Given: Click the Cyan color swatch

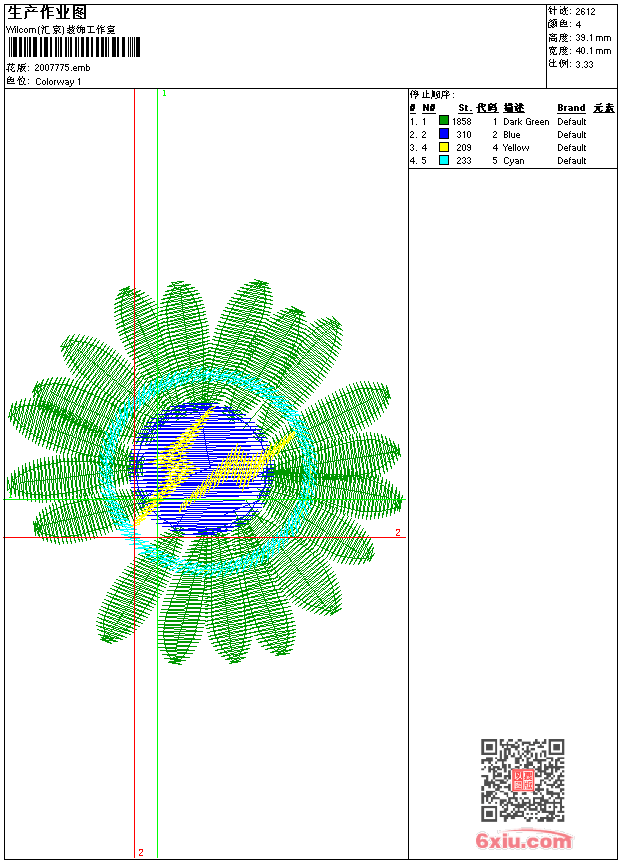Looking at the screenshot, I should 444,160.
